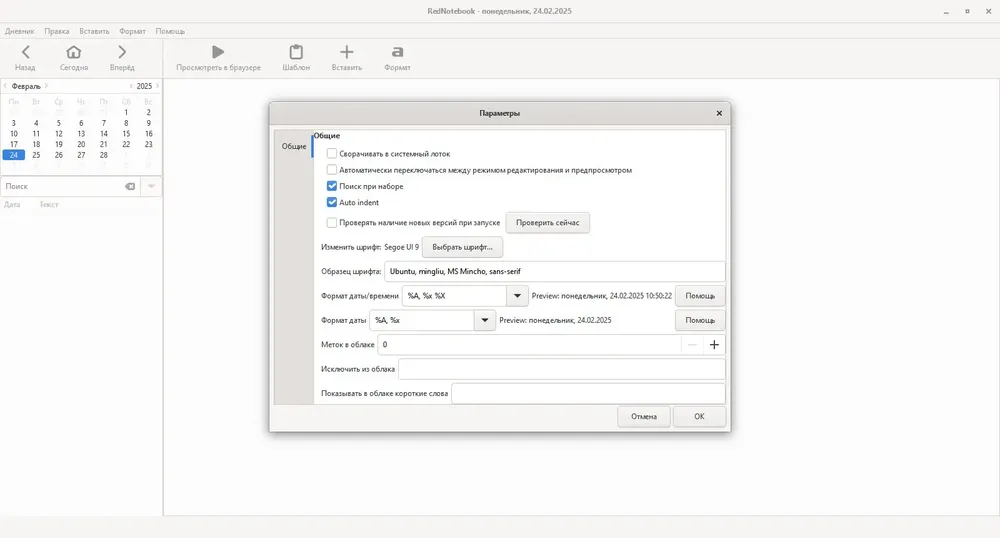
Task: Expand the Формат даты/времени dropdown arrow
Action: 517,296
